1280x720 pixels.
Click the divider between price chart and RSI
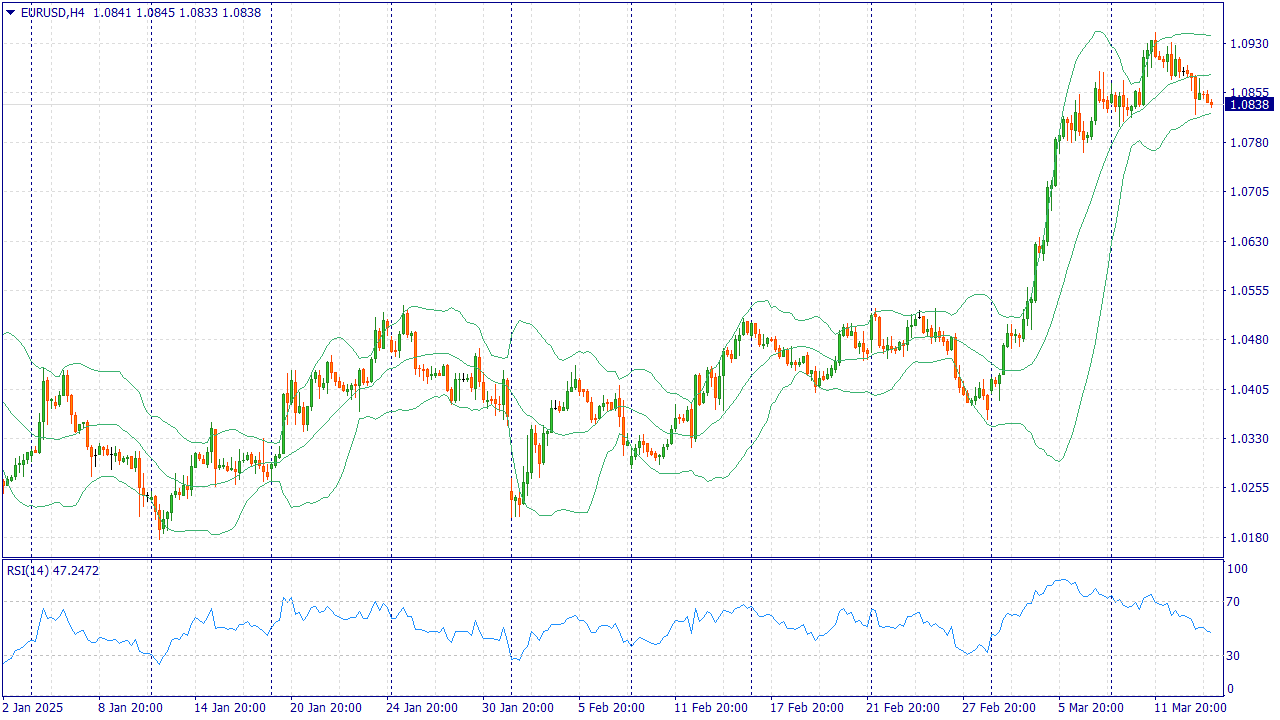[x=612, y=558]
